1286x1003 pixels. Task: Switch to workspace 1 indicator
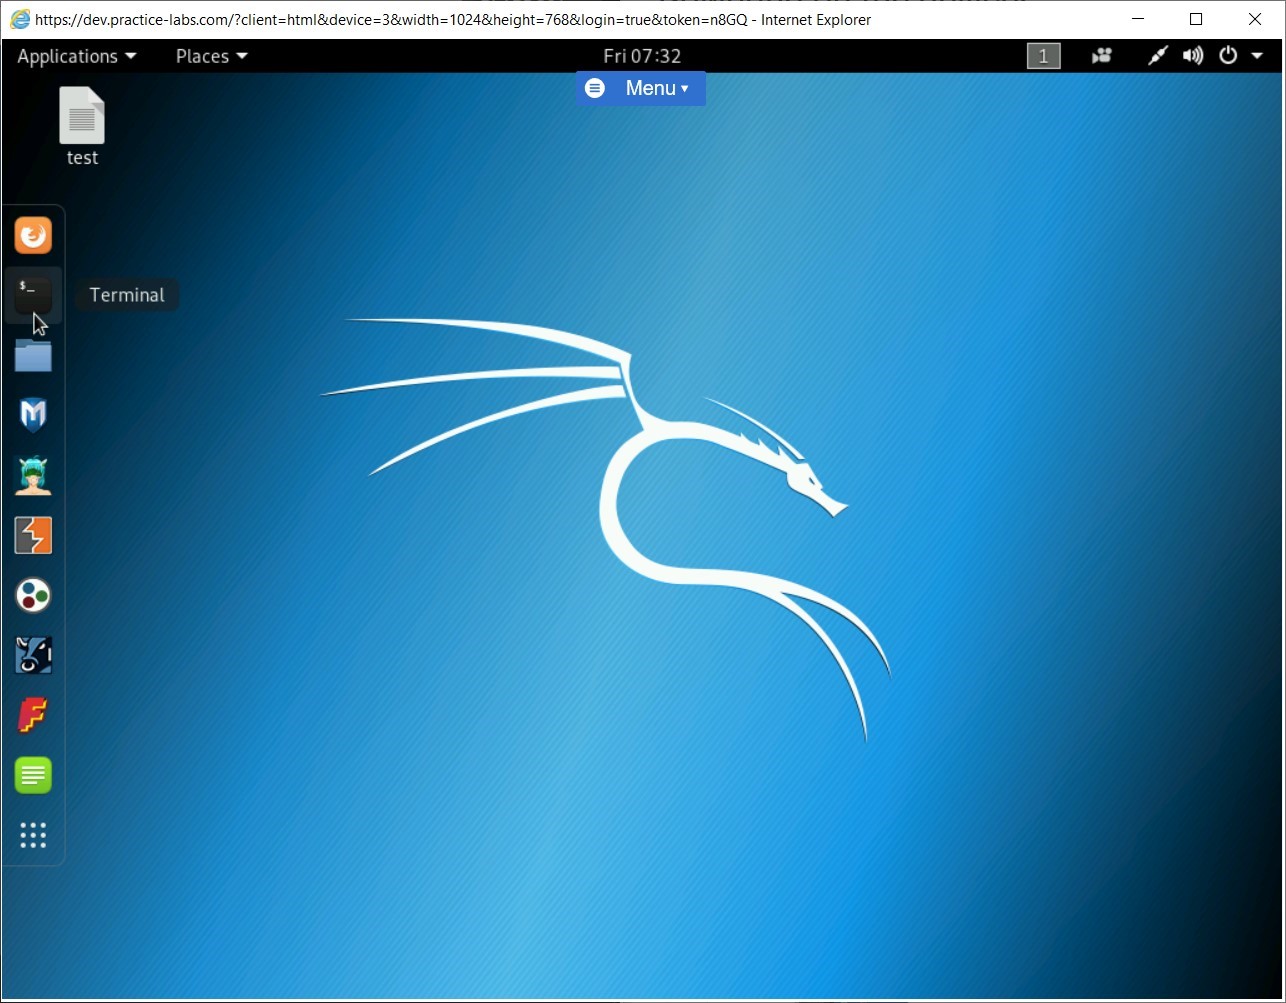click(1043, 56)
